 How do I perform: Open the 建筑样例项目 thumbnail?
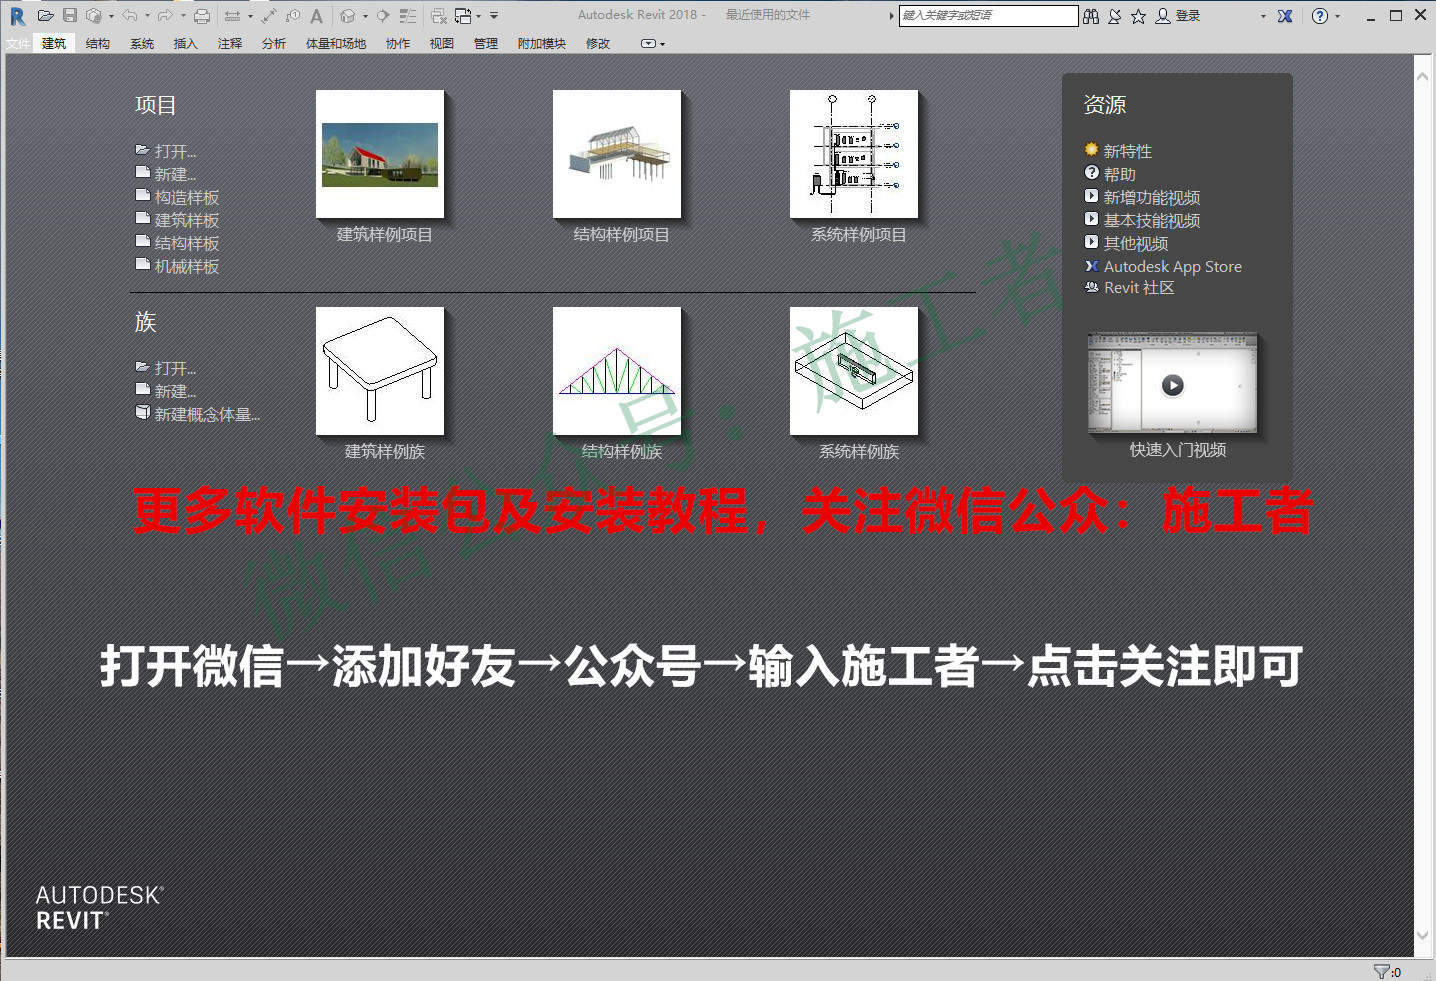coord(380,154)
